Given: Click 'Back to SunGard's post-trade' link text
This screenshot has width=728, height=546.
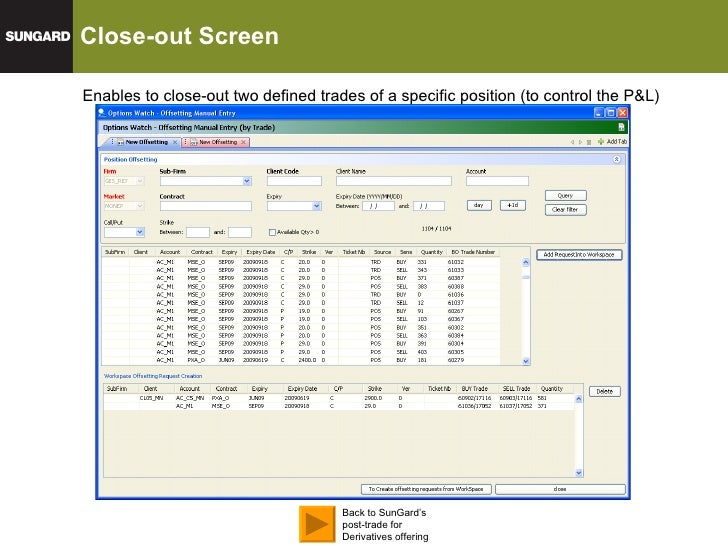Looking at the screenshot, I should pyautogui.click(x=385, y=525).
